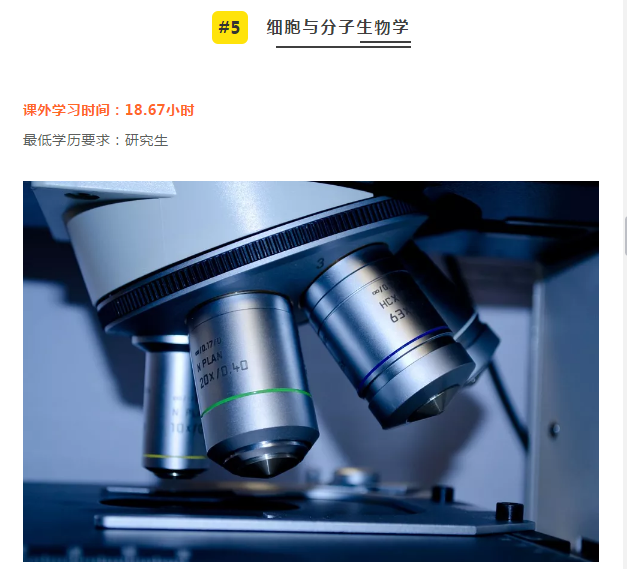Click the yellow ring on the 10X lens
This screenshot has width=627, height=569.
tap(174, 456)
